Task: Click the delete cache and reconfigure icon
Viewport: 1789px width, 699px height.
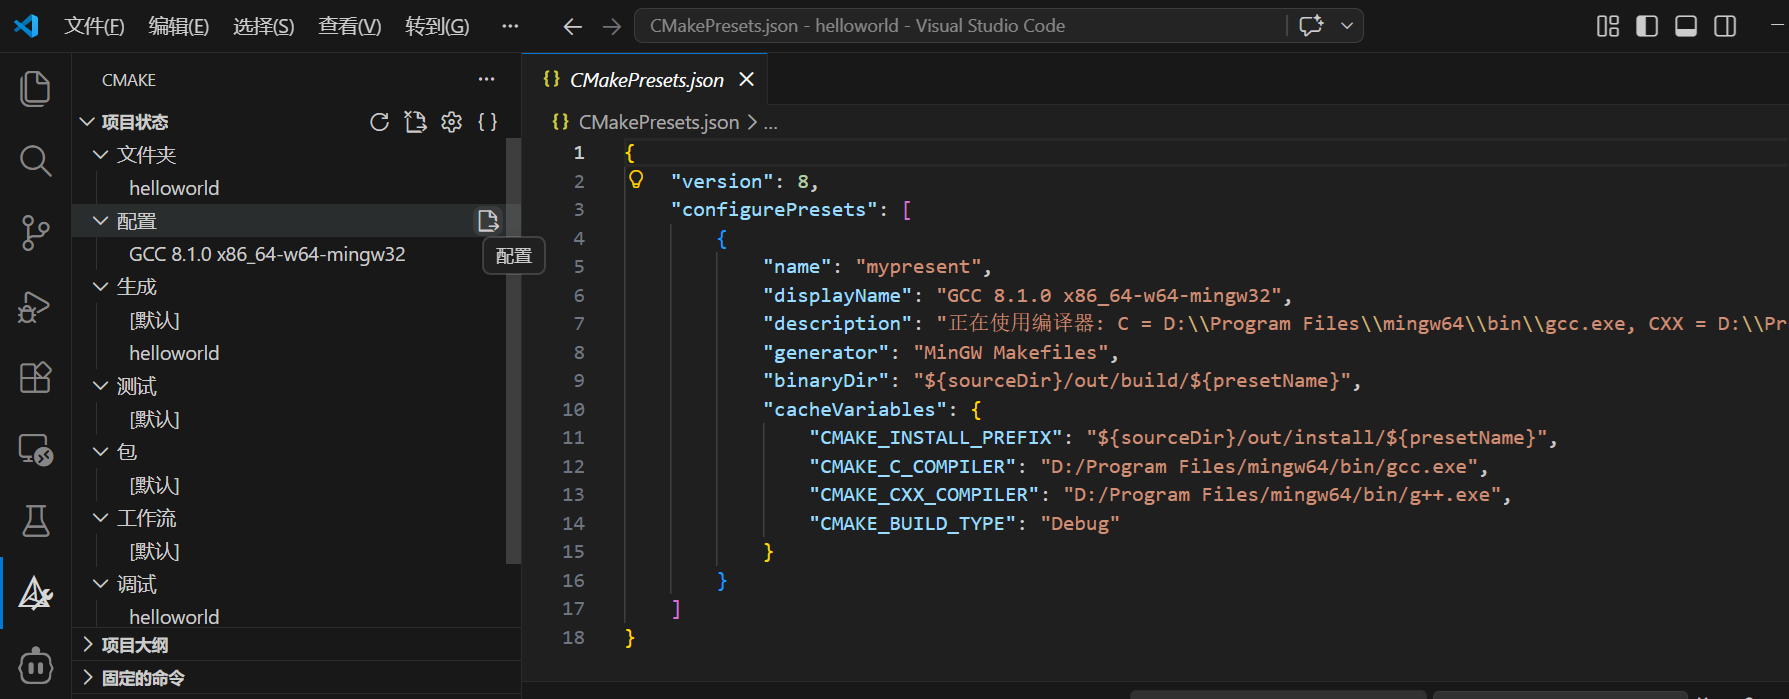Action: tap(415, 122)
